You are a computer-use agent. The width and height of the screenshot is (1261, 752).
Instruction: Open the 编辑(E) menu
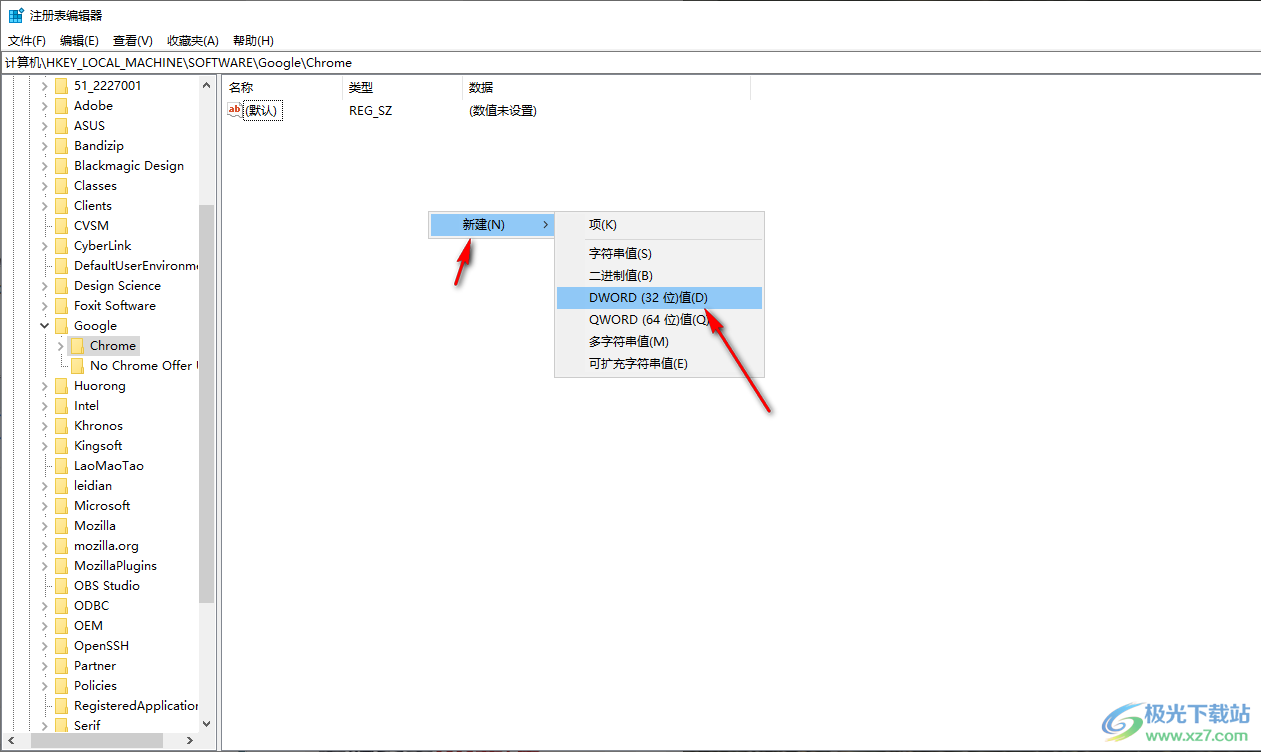pos(79,41)
